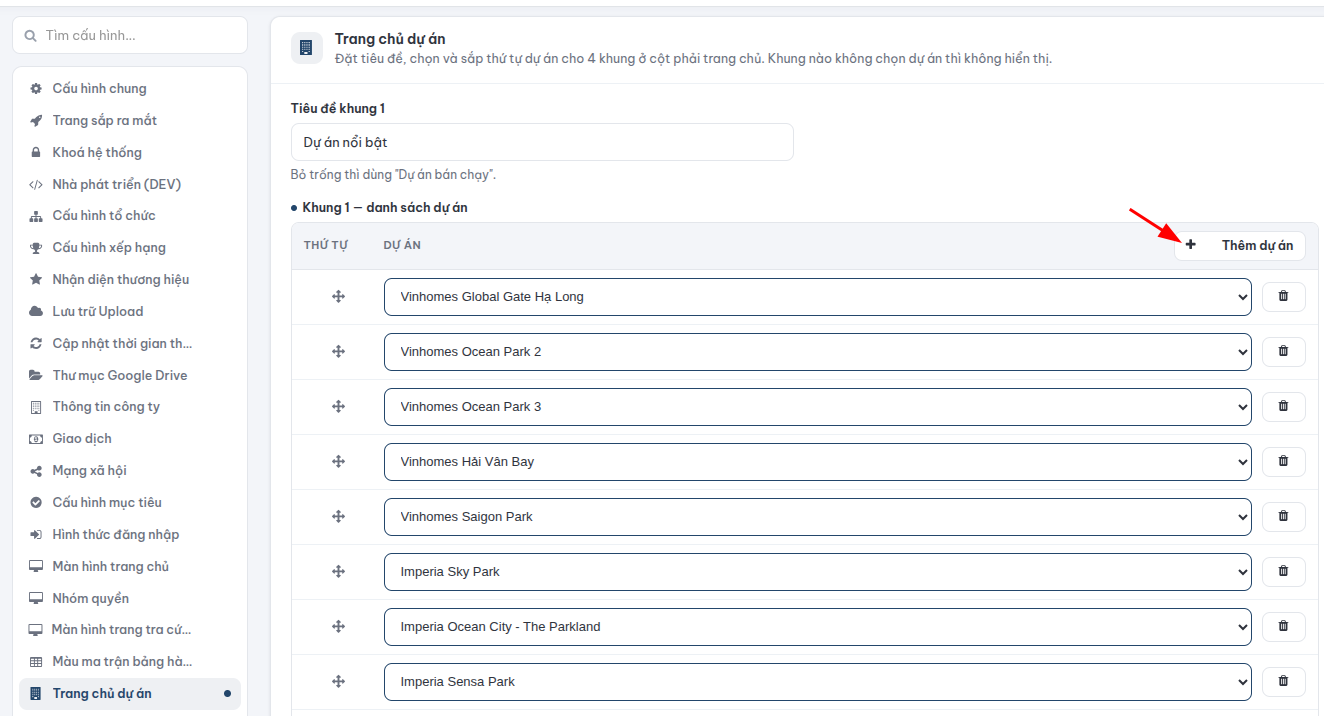Click the move handle for Vinhomes Global Gate Hạ Long
The image size is (1324, 716).
[338, 297]
